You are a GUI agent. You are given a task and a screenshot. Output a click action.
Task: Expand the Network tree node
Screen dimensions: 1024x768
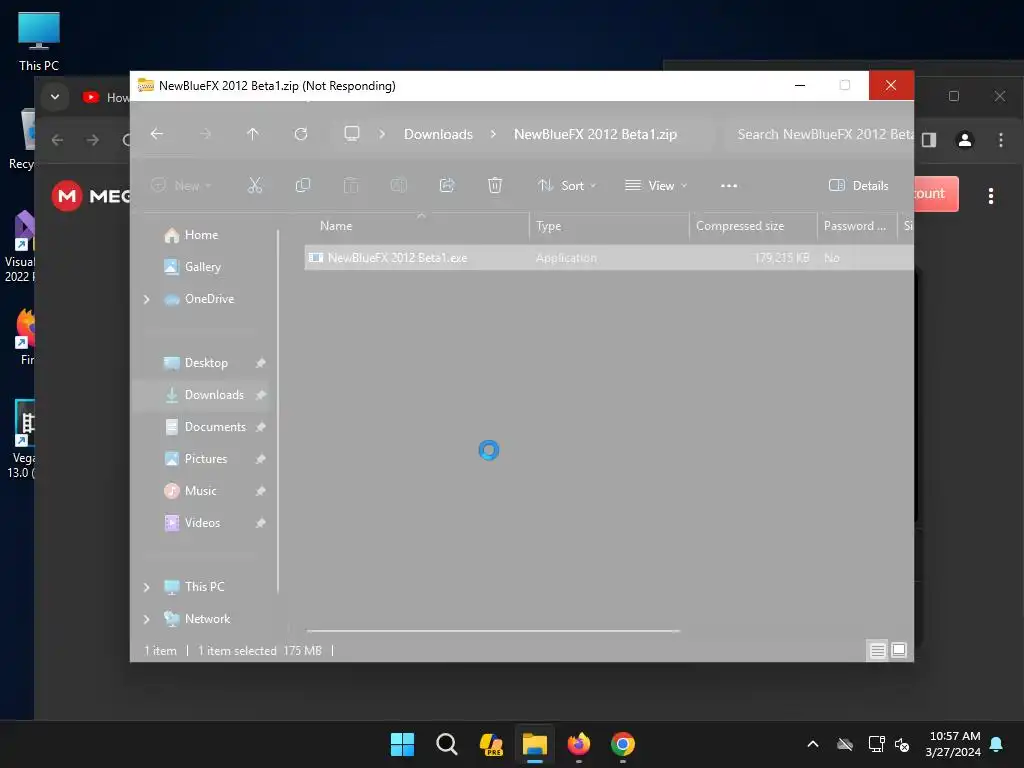pos(147,619)
